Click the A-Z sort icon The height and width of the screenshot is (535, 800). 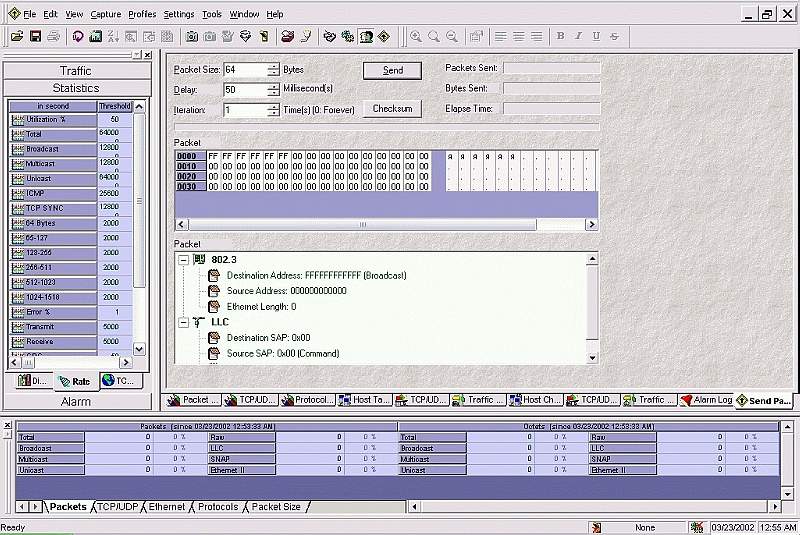point(113,36)
